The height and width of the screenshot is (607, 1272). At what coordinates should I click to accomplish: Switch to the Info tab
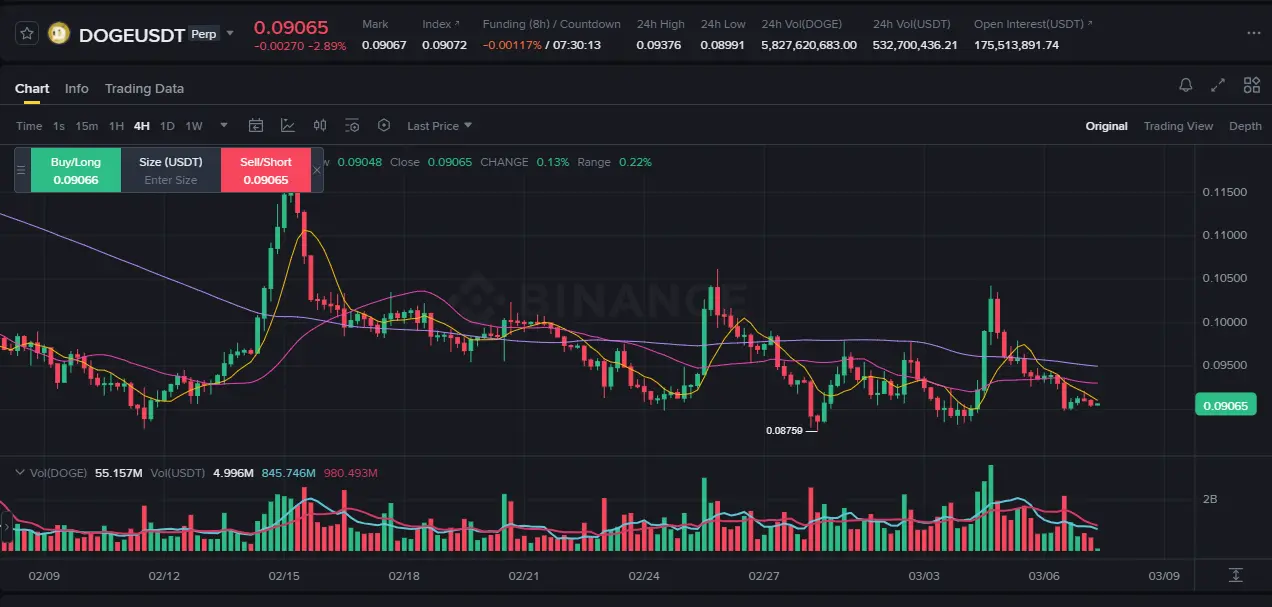[77, 88]
